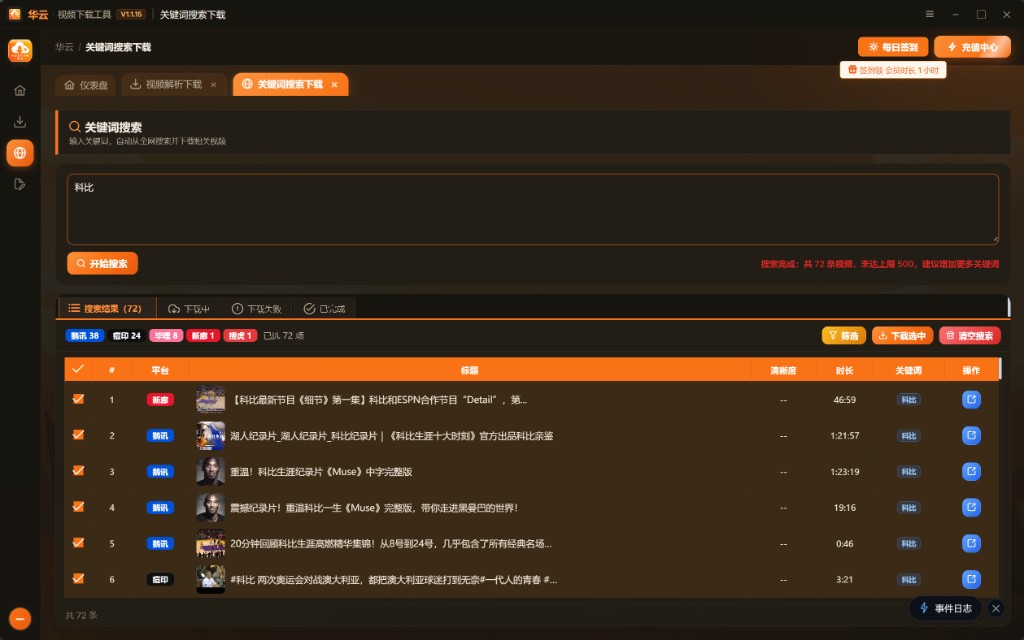
Task: Select the 关键词搜索下载 tab
Action: 290,84
